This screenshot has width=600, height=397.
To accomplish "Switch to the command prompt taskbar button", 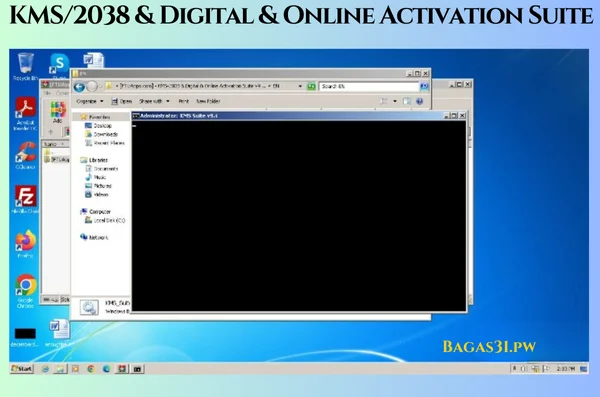I will [137, 369].
